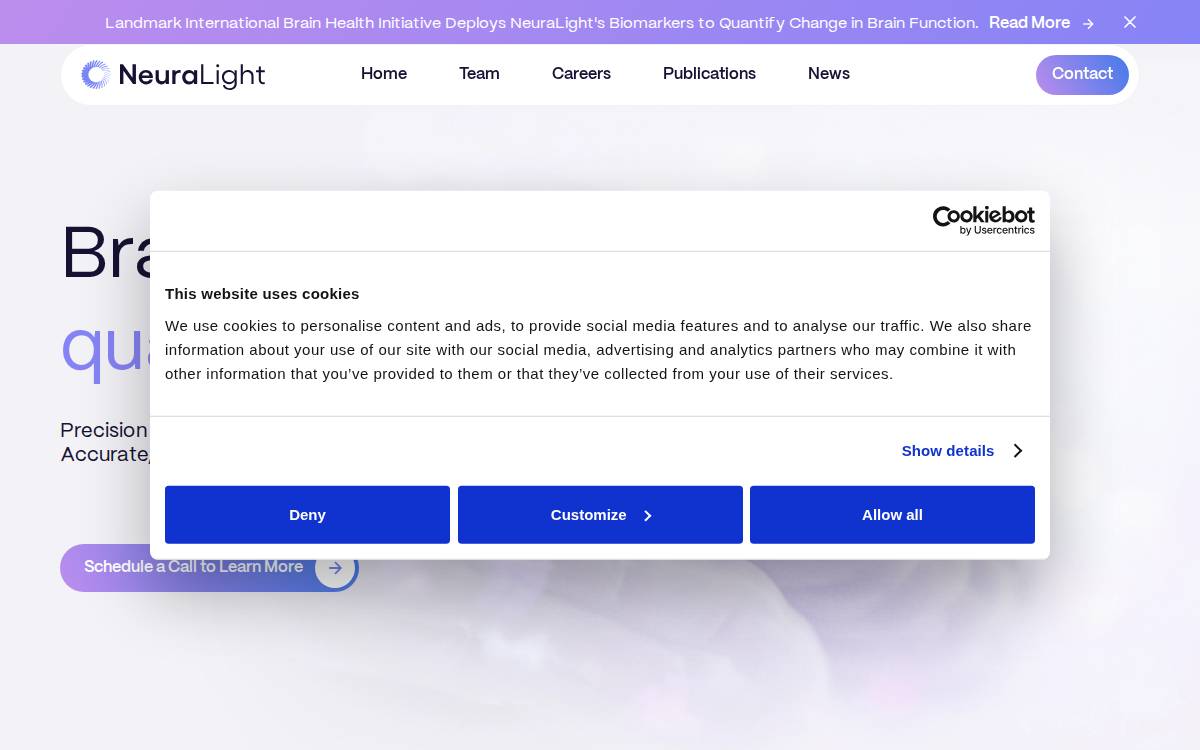Click the arrow next to Read More
Screen dimensions: 1200x750
[1088, 23]
